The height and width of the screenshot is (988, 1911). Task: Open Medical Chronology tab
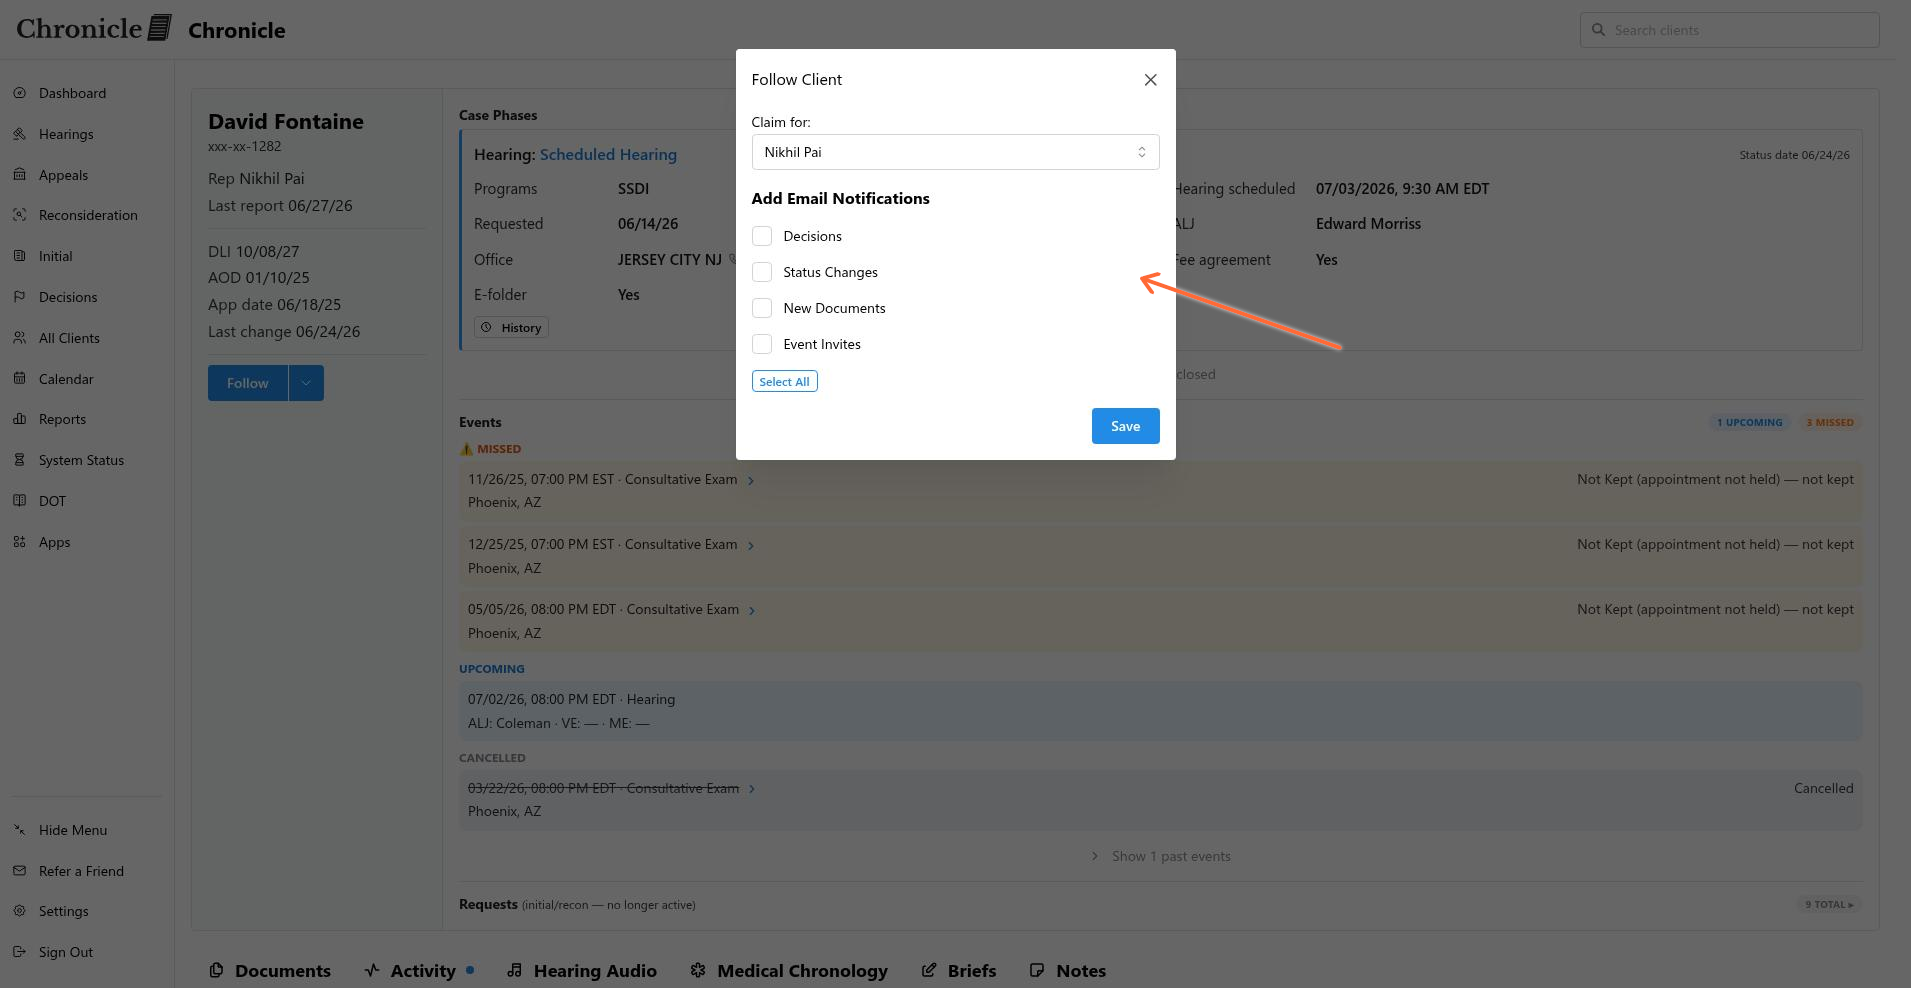(789, 970)
